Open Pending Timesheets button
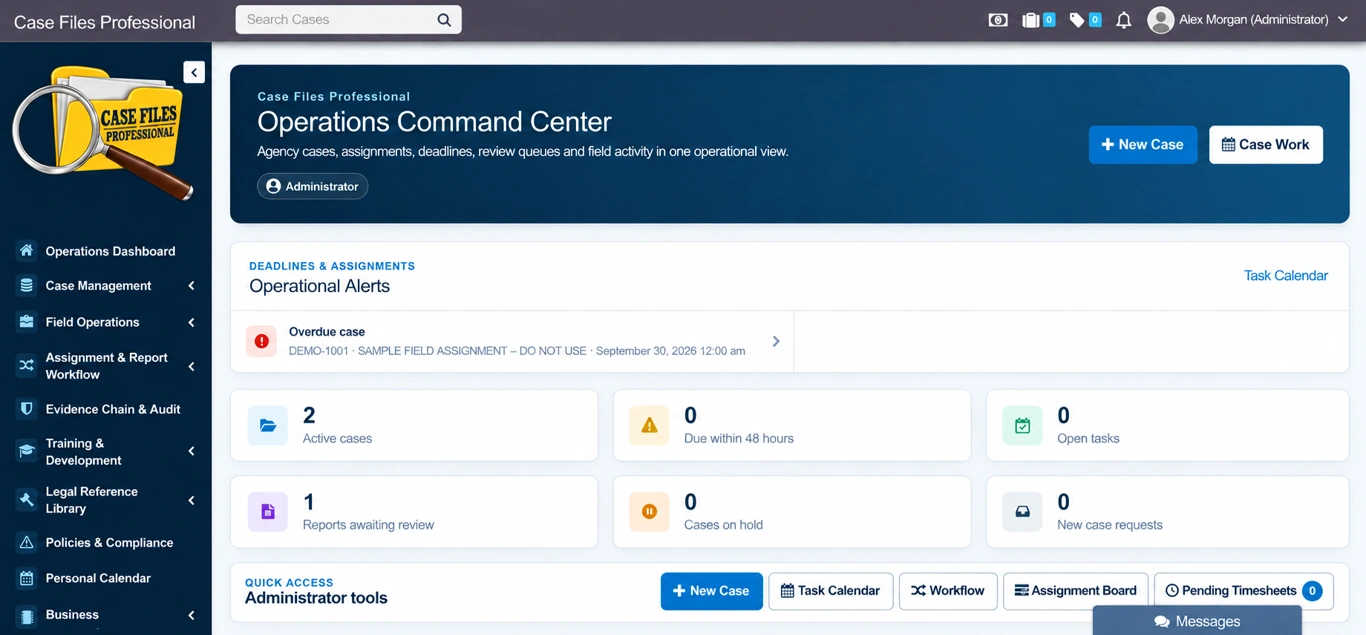Image resolution: width=1366 pixels, height=635 pixels. coord(1244,591)
